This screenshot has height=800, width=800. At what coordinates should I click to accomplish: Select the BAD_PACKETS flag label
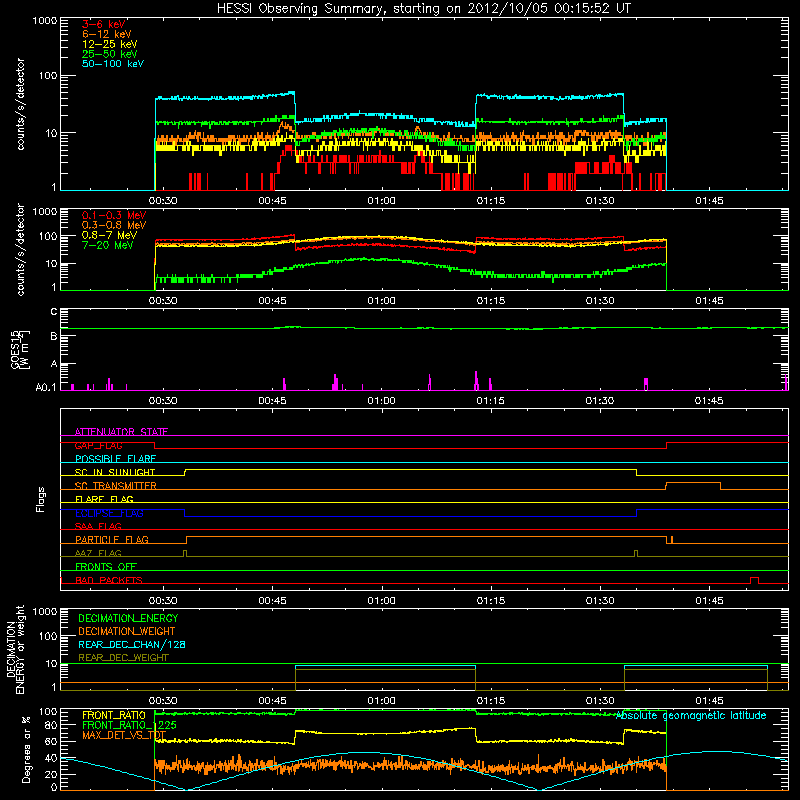coord(109,580)
